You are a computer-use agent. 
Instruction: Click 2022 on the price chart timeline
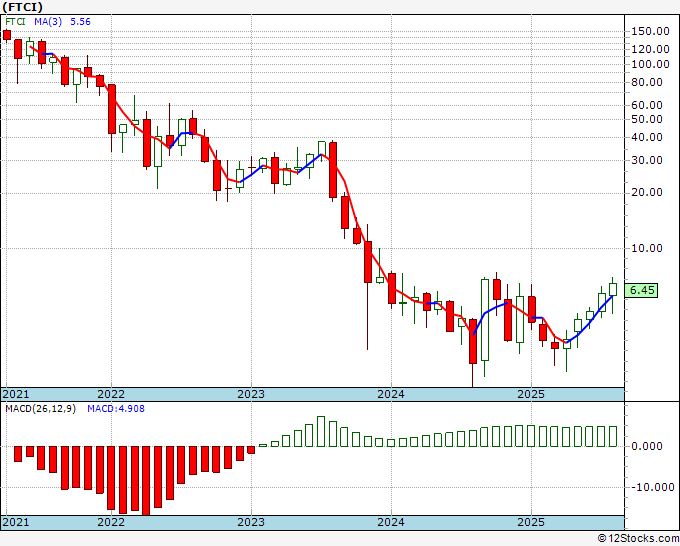point(111,394)
